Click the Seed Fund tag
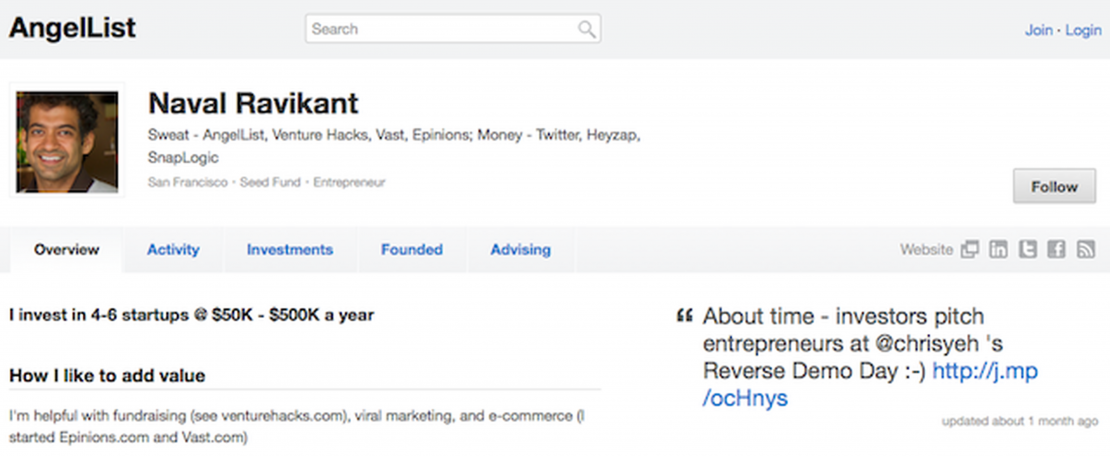This screenshot has width=1110, height=456. click(x=271, y=183)
